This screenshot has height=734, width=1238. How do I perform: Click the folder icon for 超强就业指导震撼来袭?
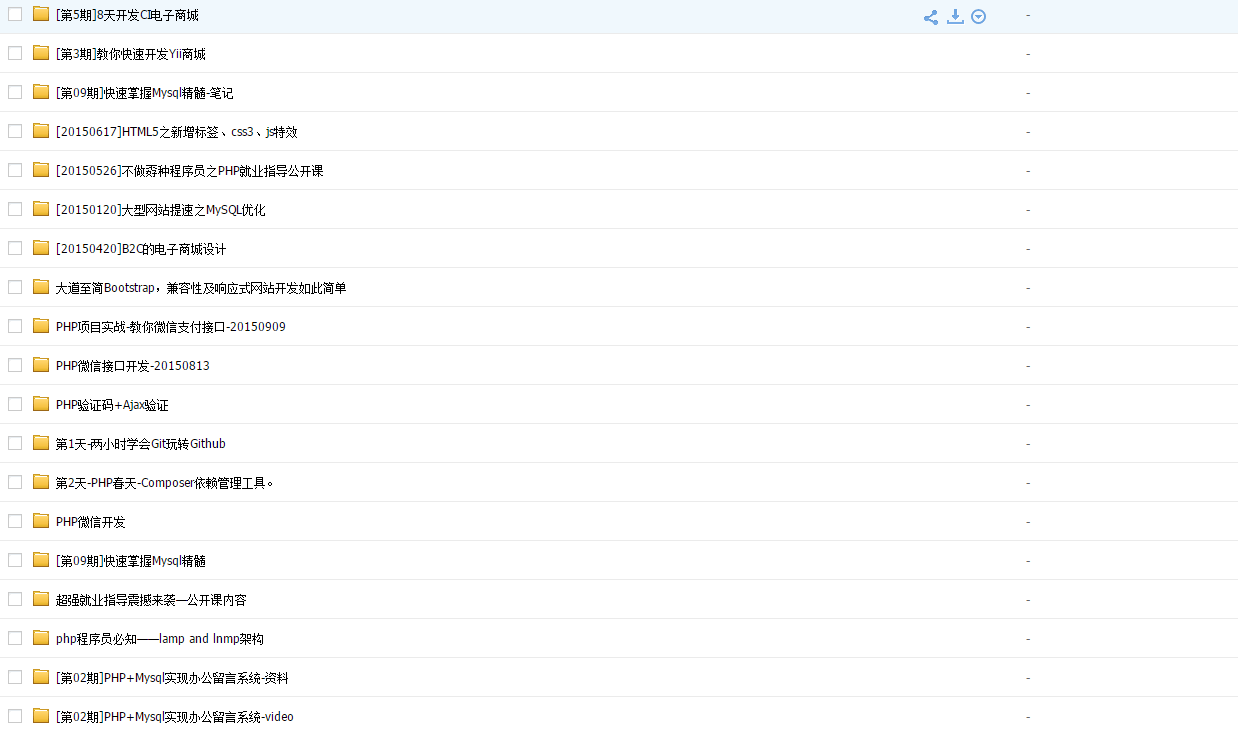[x=41, y=599]
